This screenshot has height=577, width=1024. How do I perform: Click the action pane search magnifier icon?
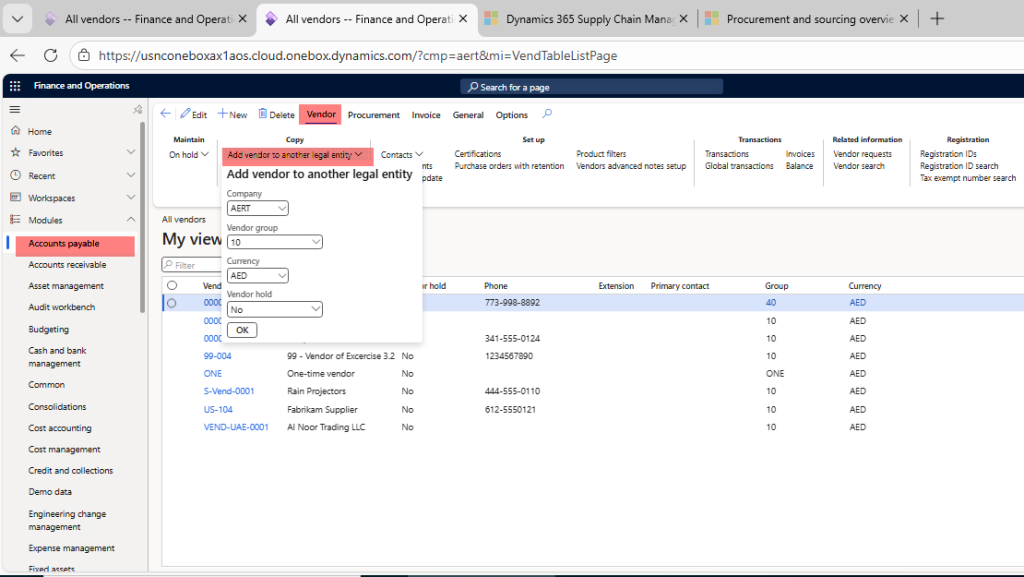point(547,114)
